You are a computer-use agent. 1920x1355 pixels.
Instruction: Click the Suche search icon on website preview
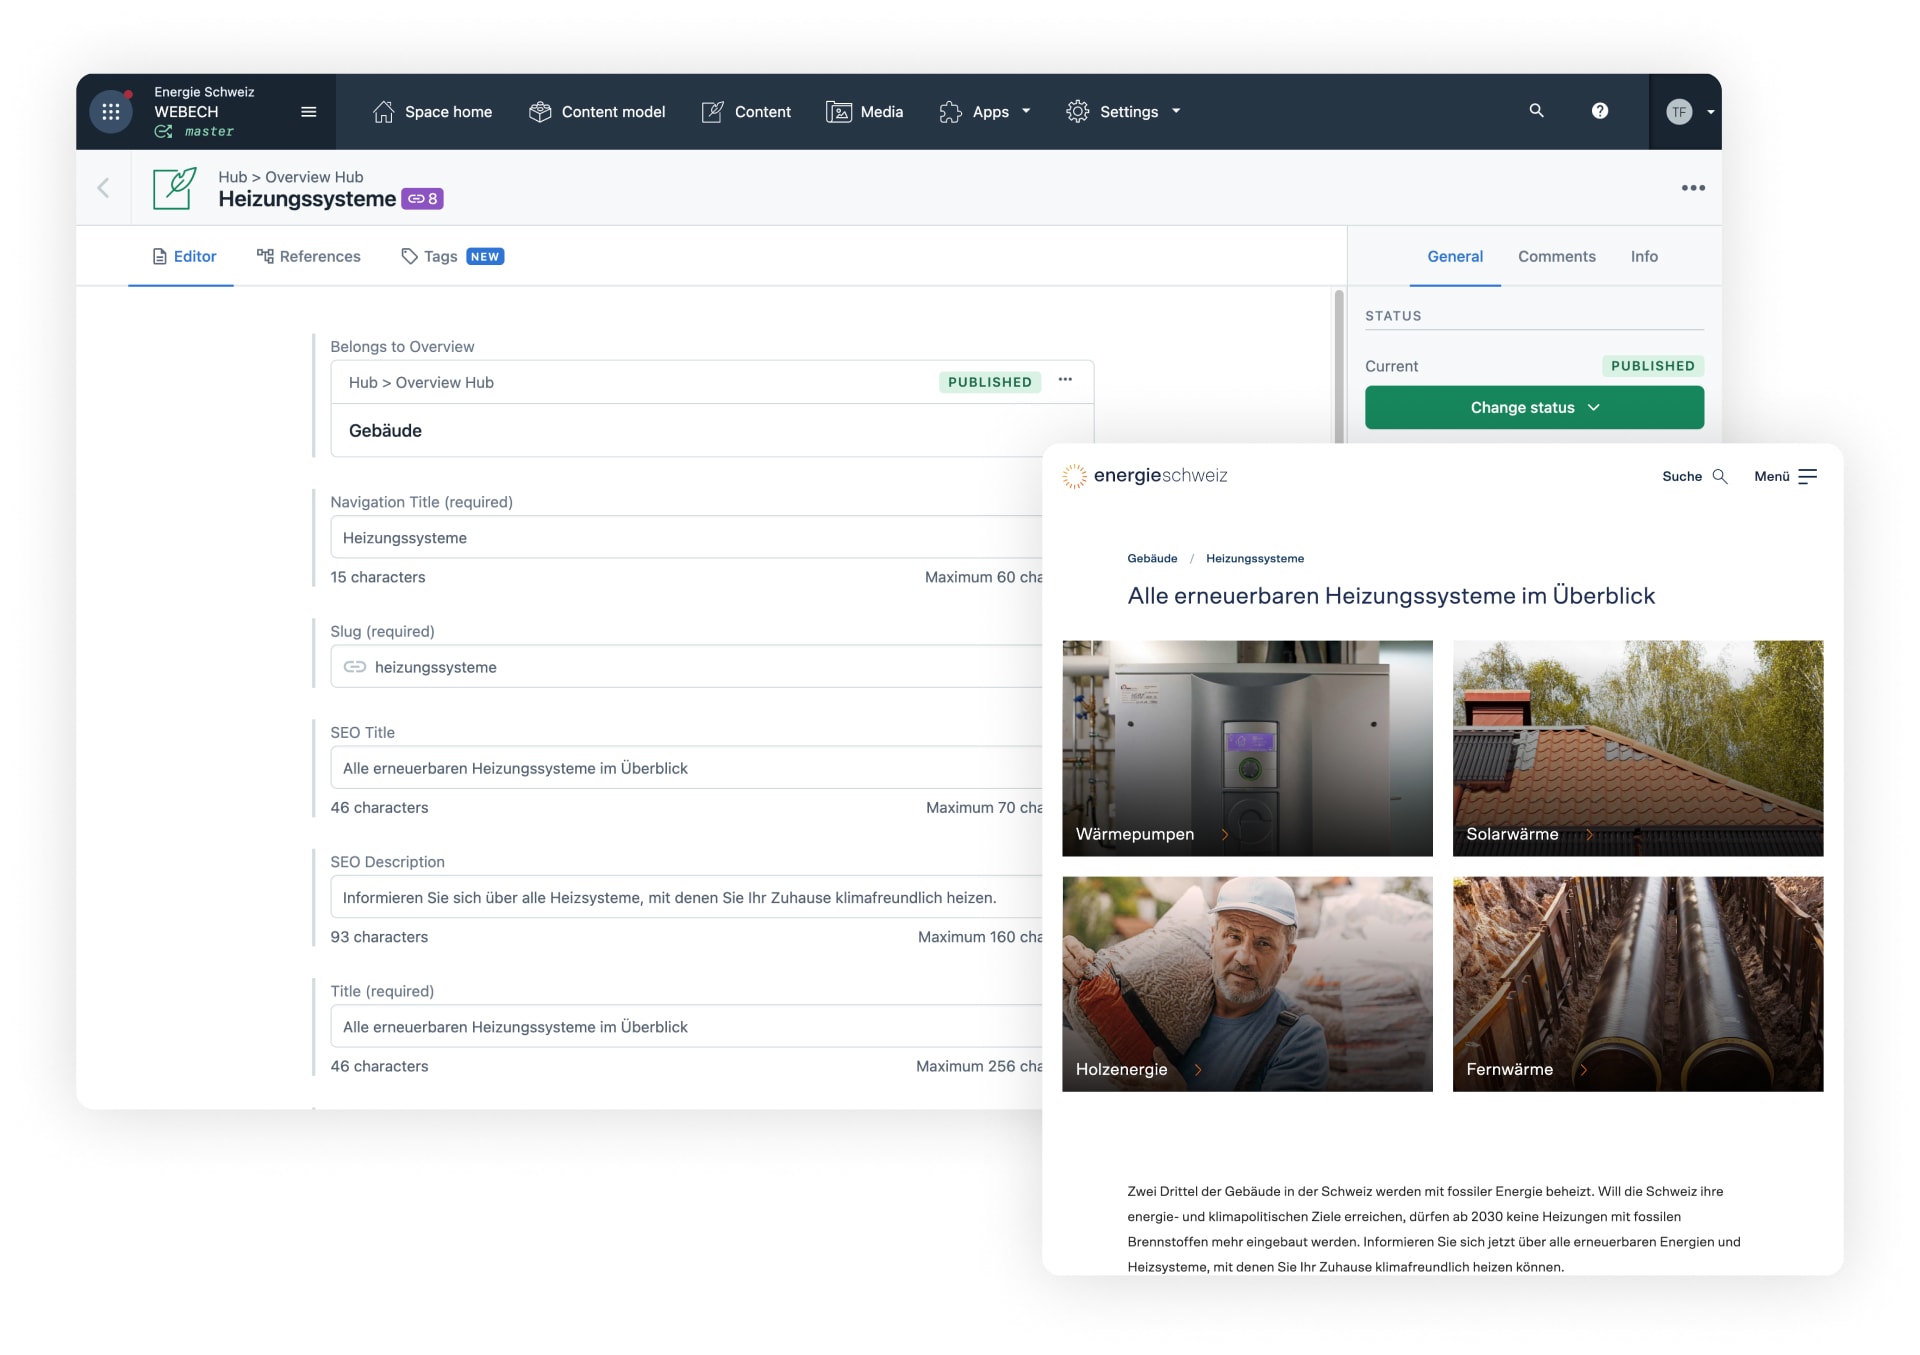click(x=1719, y=477)
